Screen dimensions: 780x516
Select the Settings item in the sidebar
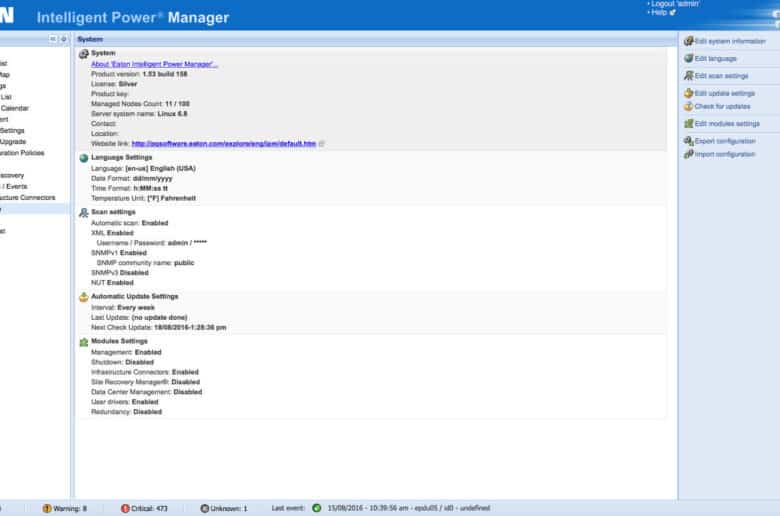tap(12, 130)
